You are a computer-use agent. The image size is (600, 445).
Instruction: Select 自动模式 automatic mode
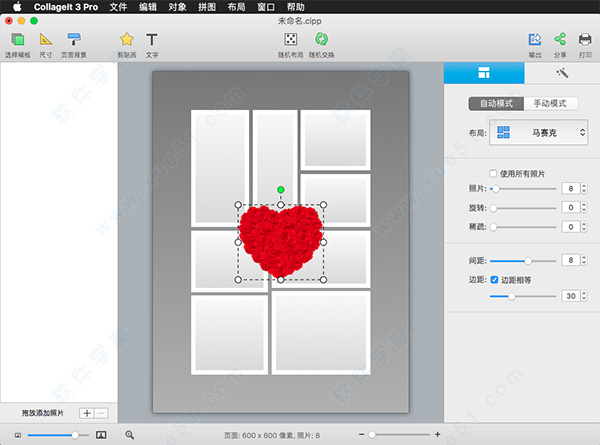click(496, 104)
